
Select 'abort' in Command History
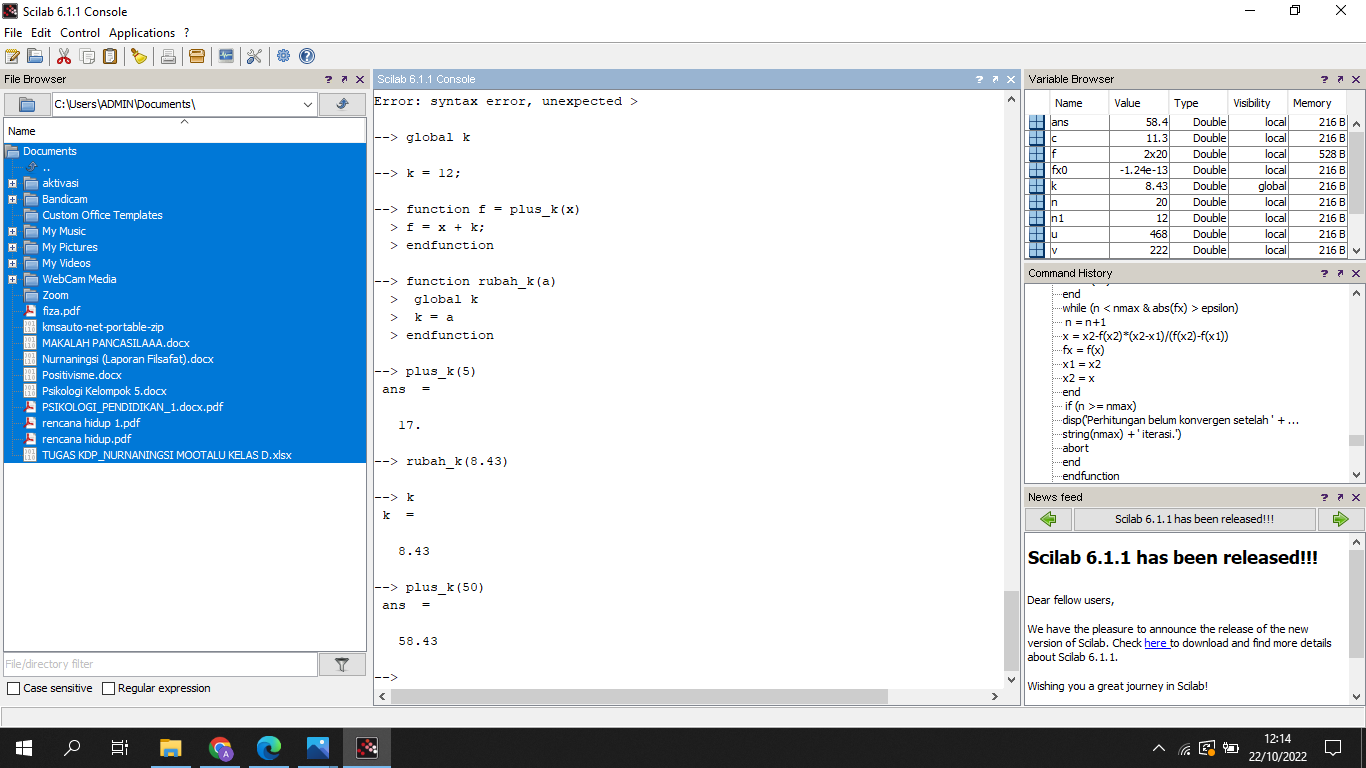tap(1076, 448)
